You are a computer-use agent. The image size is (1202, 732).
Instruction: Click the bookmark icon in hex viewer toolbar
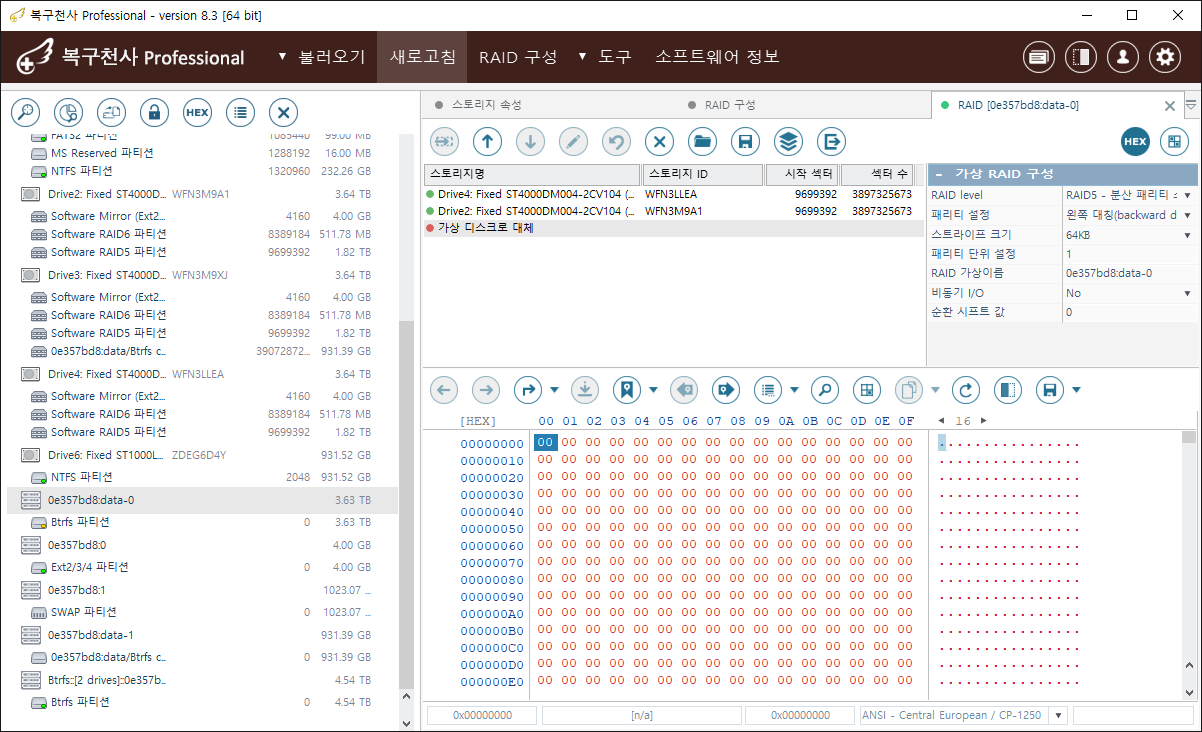tap(626, 390)
